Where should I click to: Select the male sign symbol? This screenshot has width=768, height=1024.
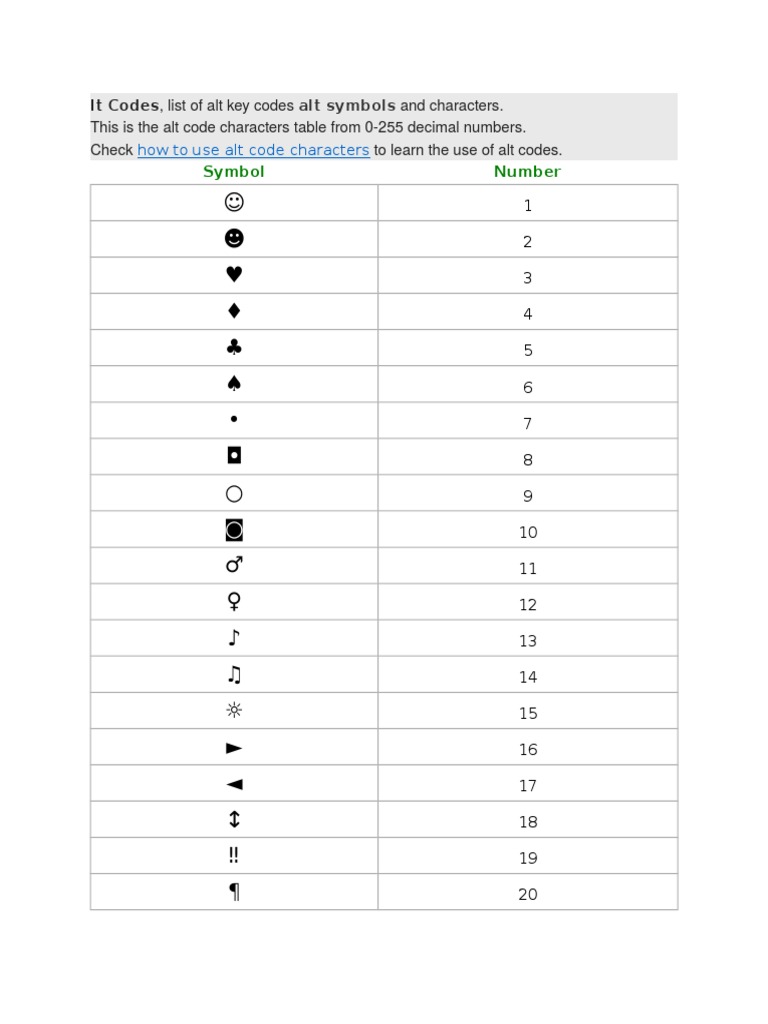(x=234, y=566)
